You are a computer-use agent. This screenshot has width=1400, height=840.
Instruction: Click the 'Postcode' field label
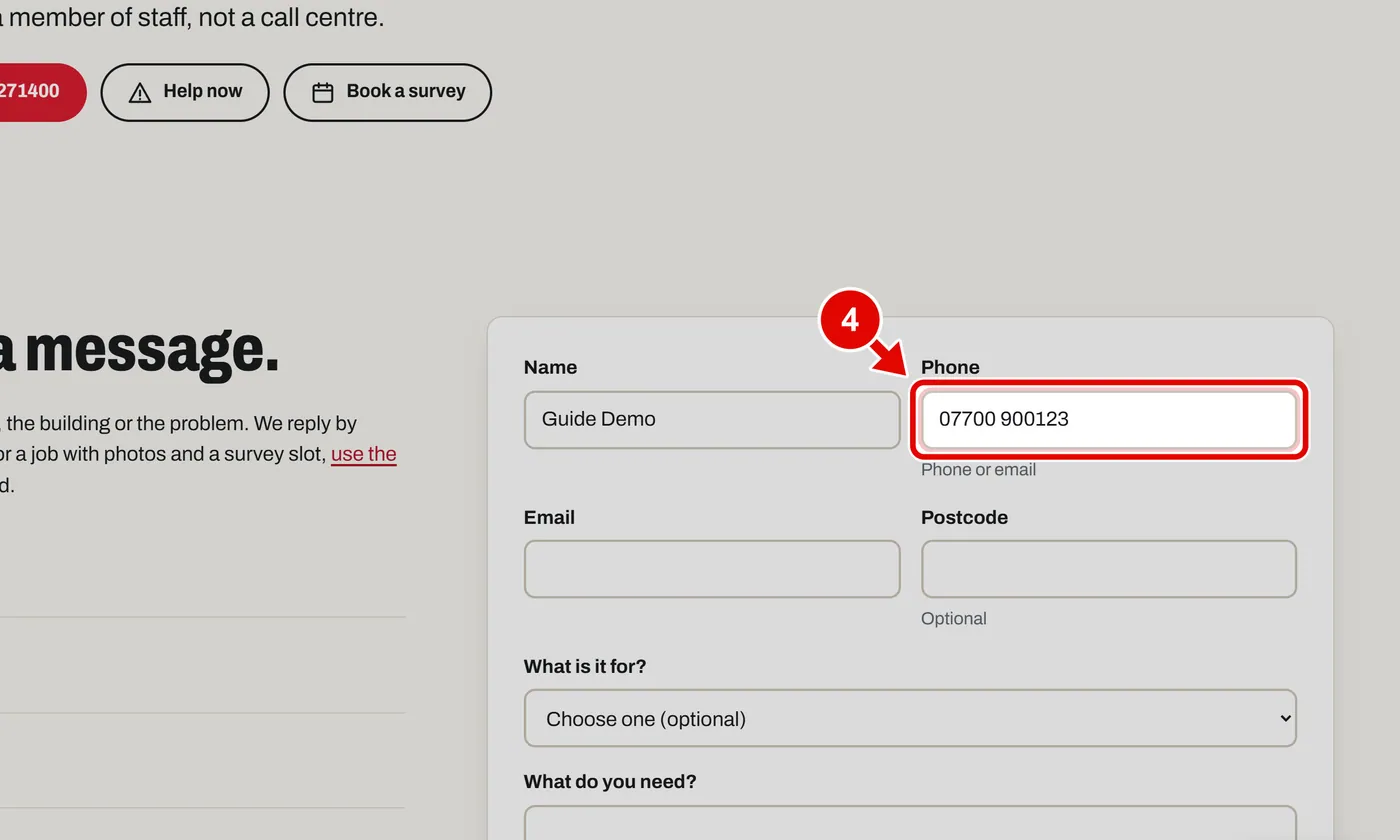[964, 518]
